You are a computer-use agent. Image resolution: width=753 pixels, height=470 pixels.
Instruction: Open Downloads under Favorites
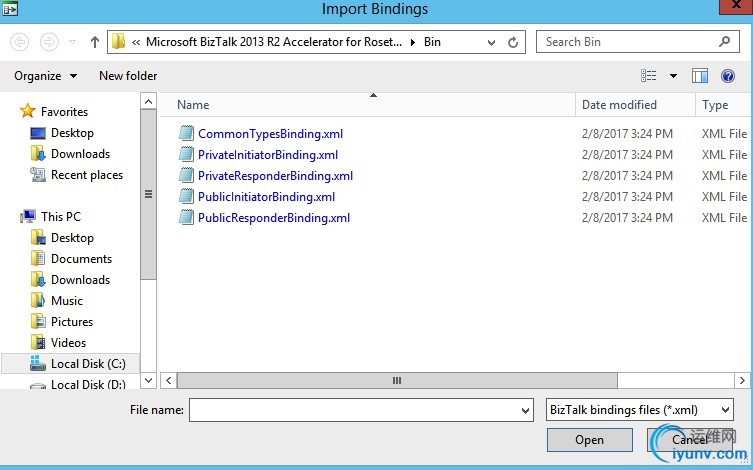coord(80,154)
